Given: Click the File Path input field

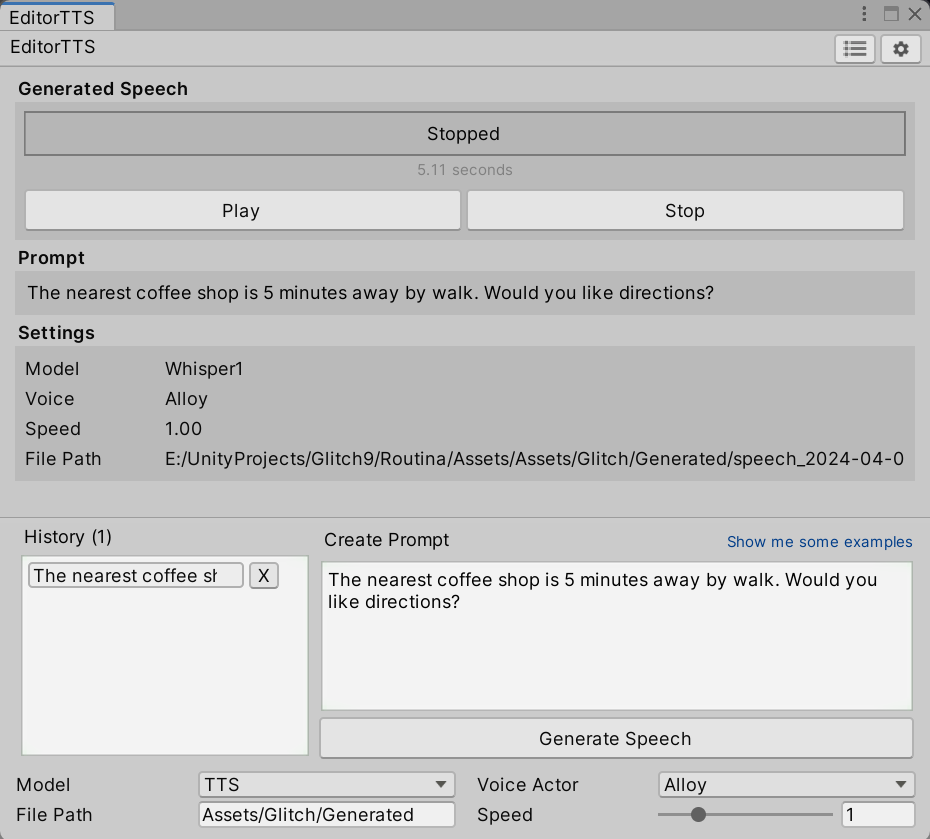Looking at the screenshot, I should click(x=326, y=815).
